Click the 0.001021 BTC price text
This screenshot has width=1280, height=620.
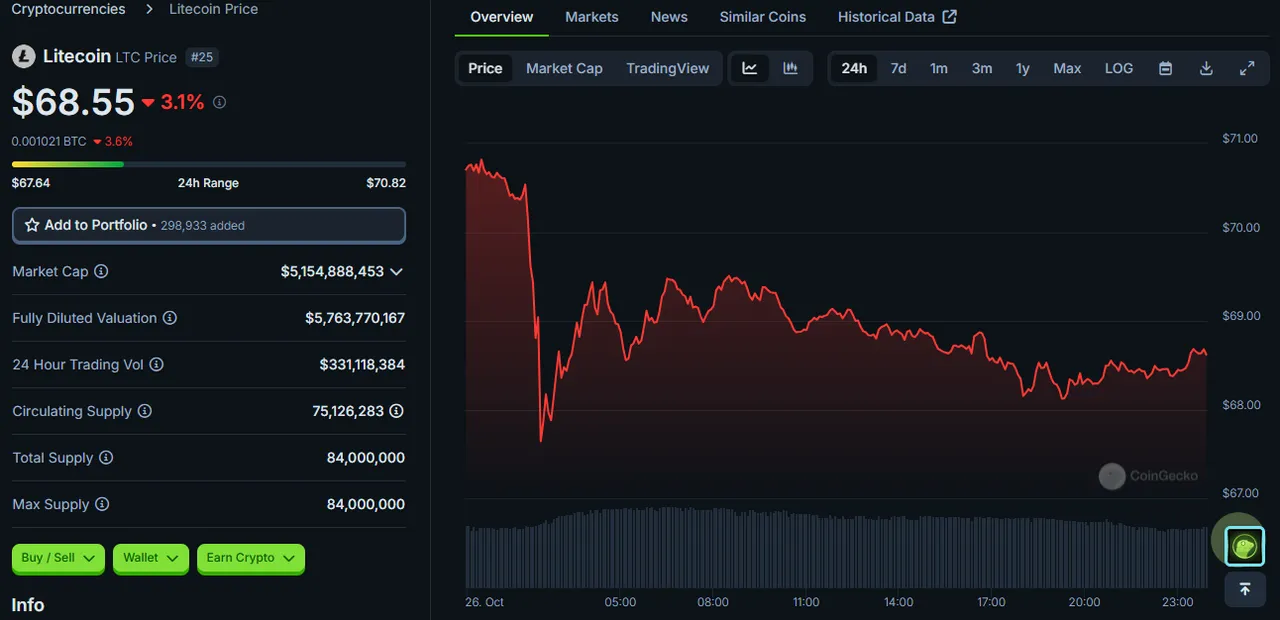coord(49,141)
